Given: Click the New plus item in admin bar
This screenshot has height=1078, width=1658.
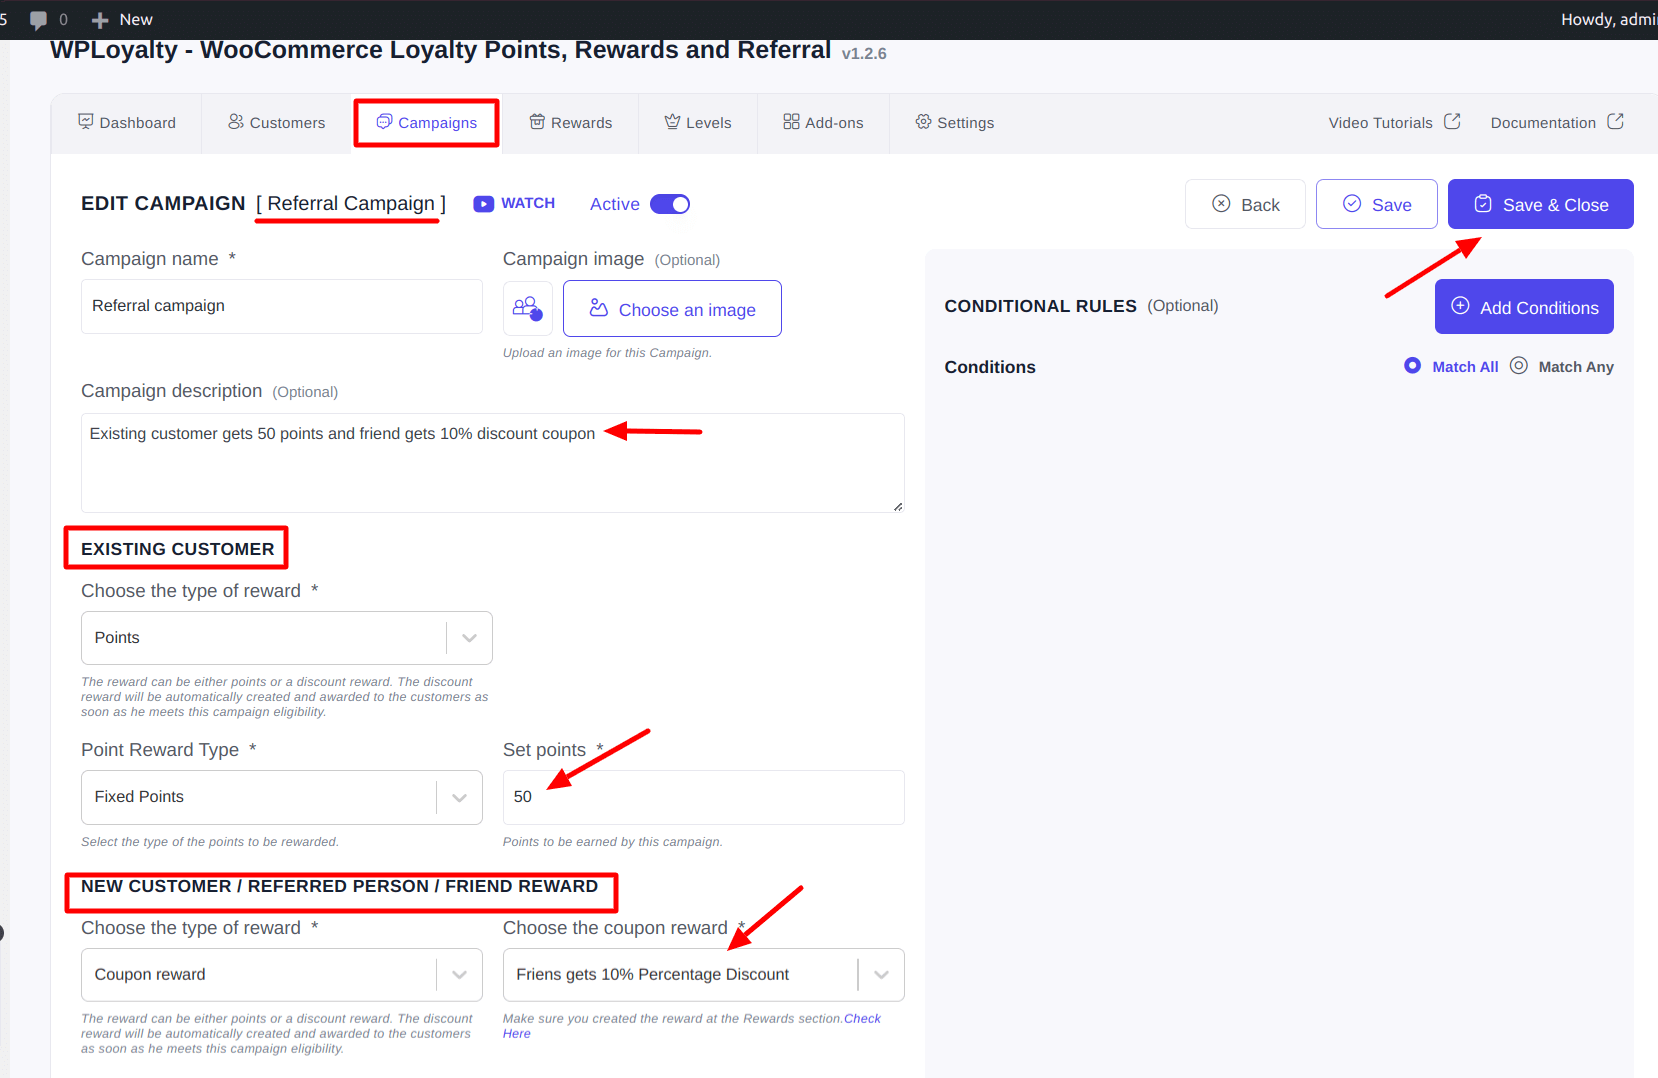Looking at the screenshot, I should 122,19.
